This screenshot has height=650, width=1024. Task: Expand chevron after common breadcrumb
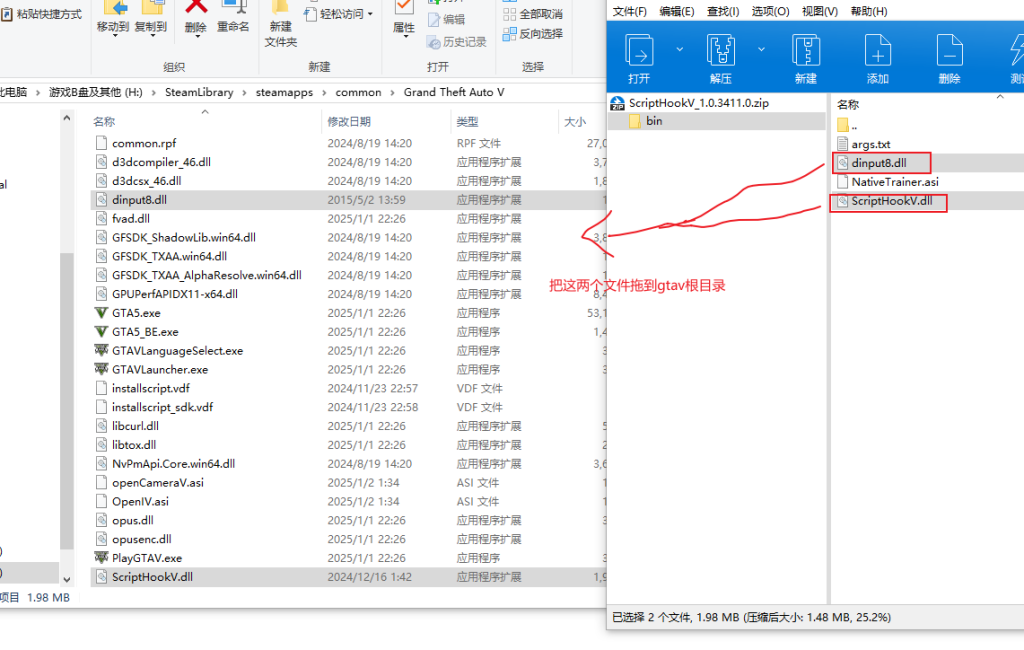coord(392,93)
